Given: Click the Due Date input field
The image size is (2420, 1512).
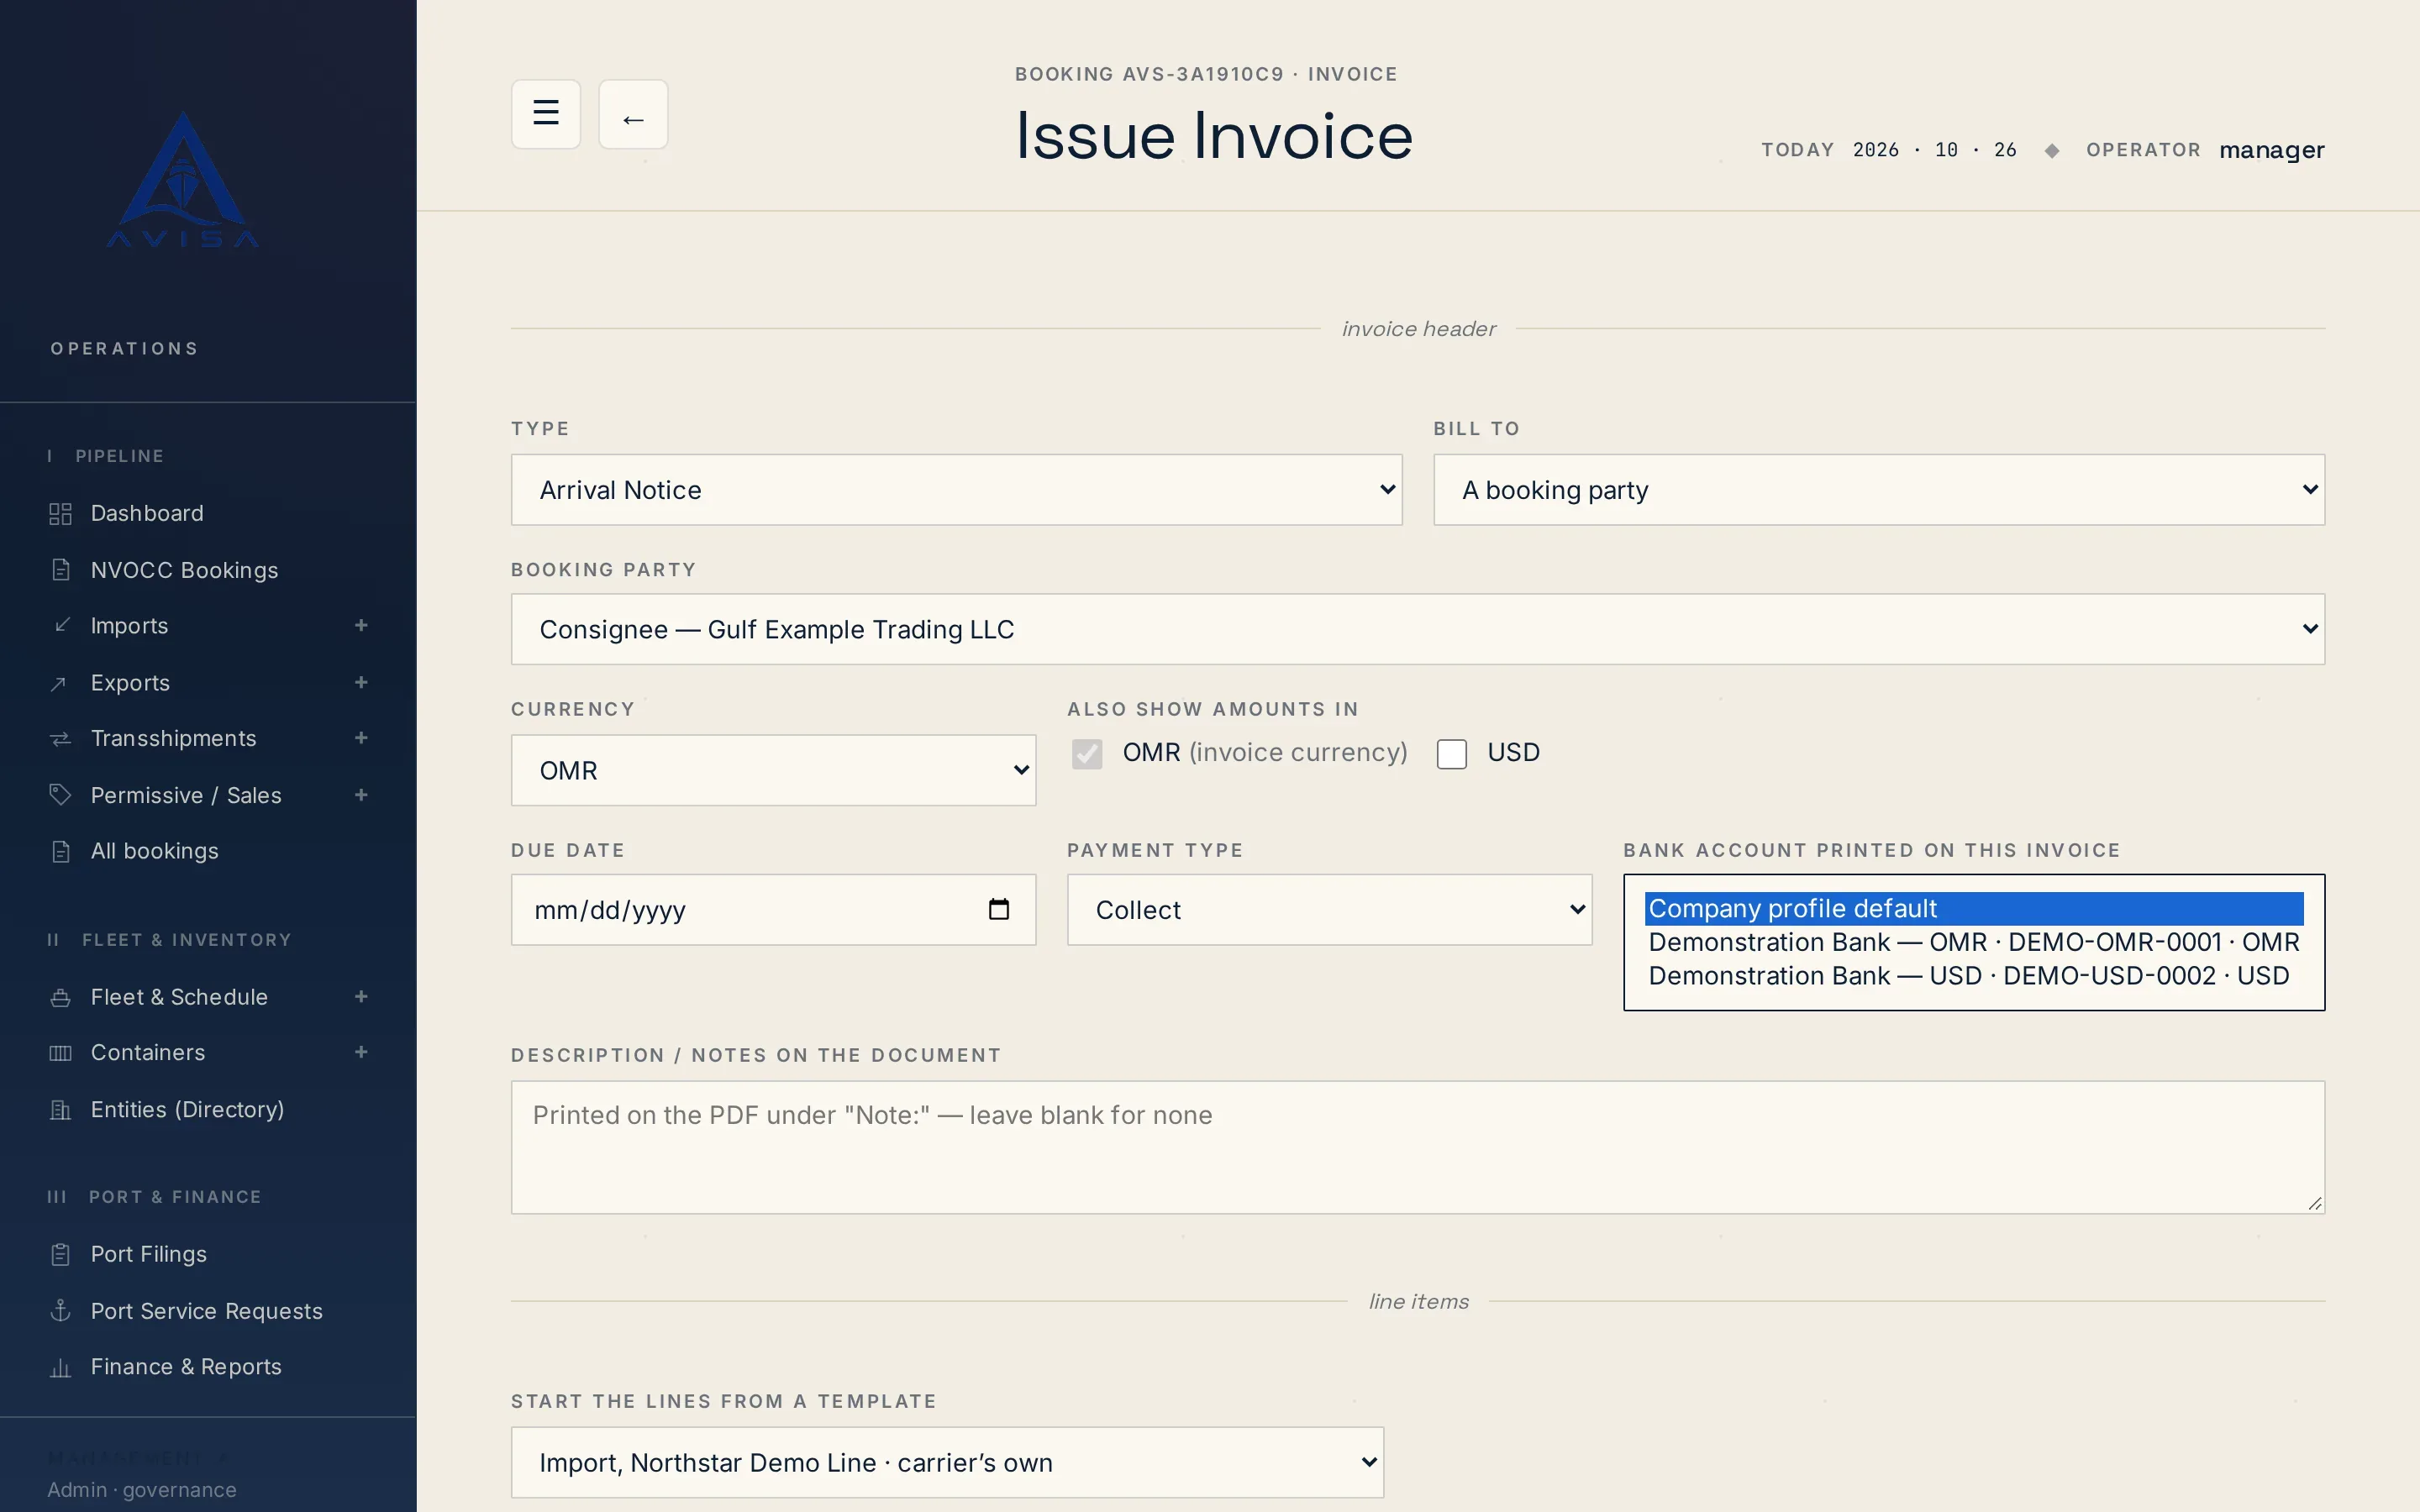Looking at the screenshot, I should 773,910.
